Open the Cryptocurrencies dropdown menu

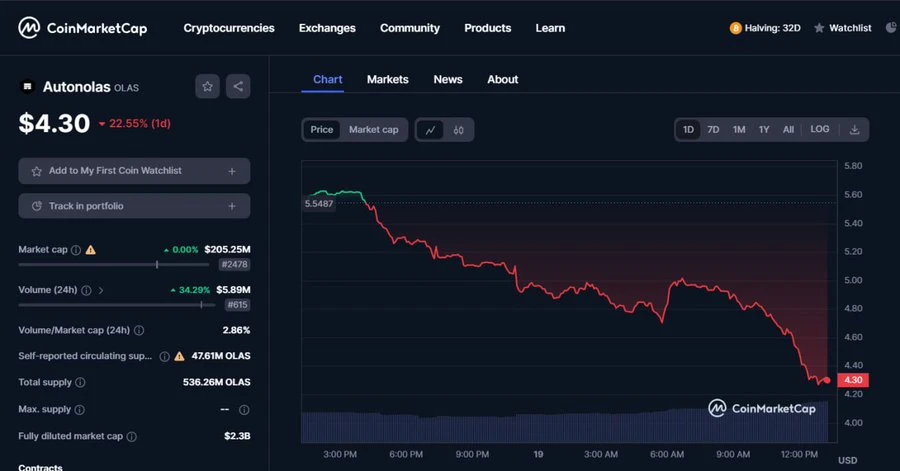[229, 28]
